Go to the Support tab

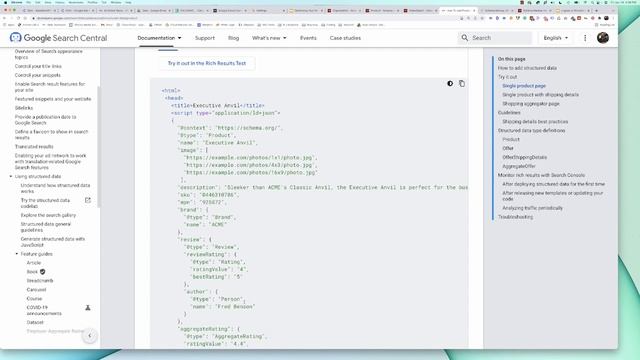204,38
